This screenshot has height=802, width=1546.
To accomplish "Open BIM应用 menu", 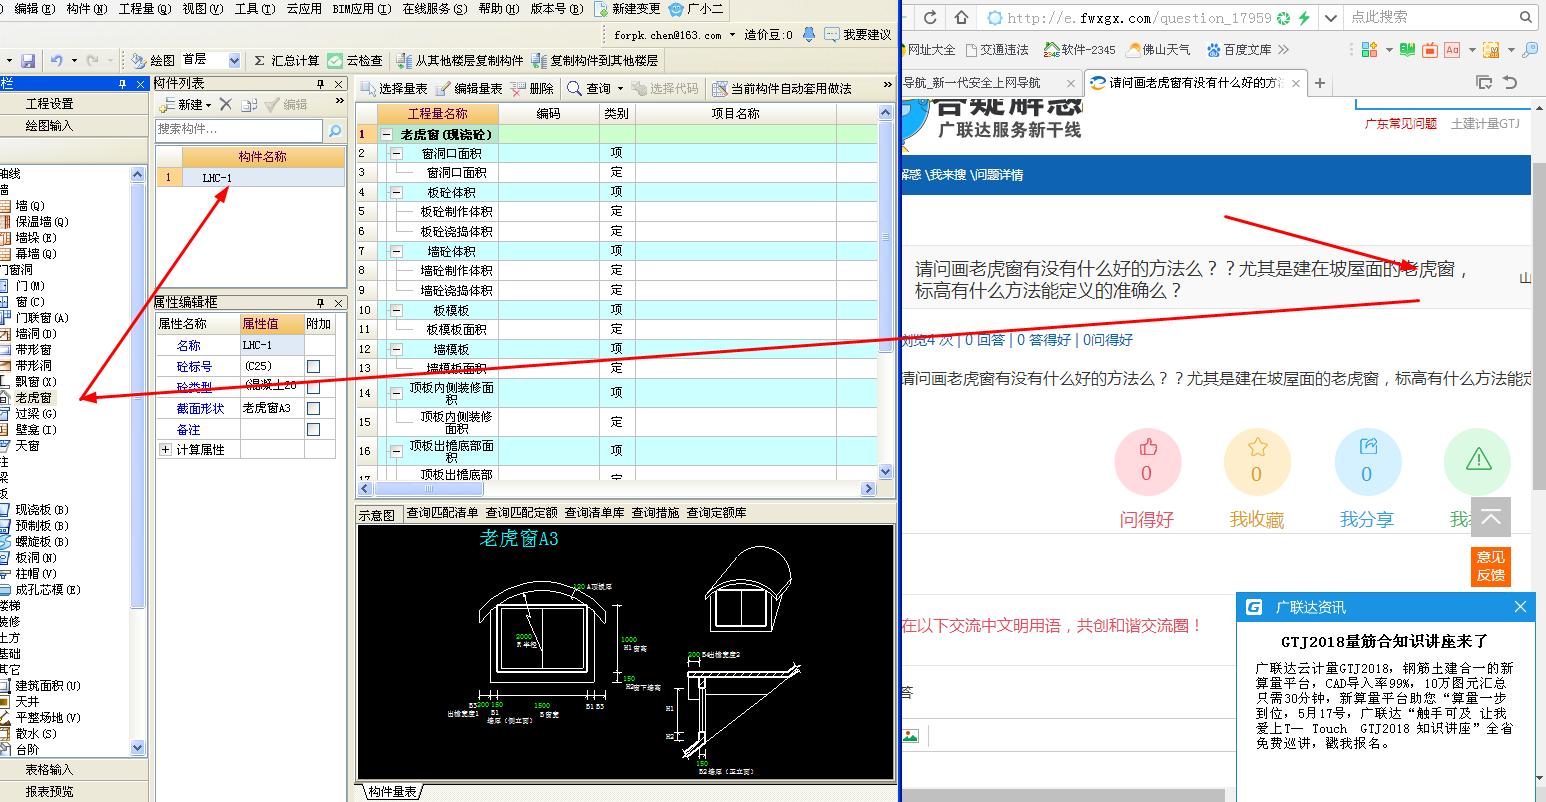I will (x=359, y=9).
